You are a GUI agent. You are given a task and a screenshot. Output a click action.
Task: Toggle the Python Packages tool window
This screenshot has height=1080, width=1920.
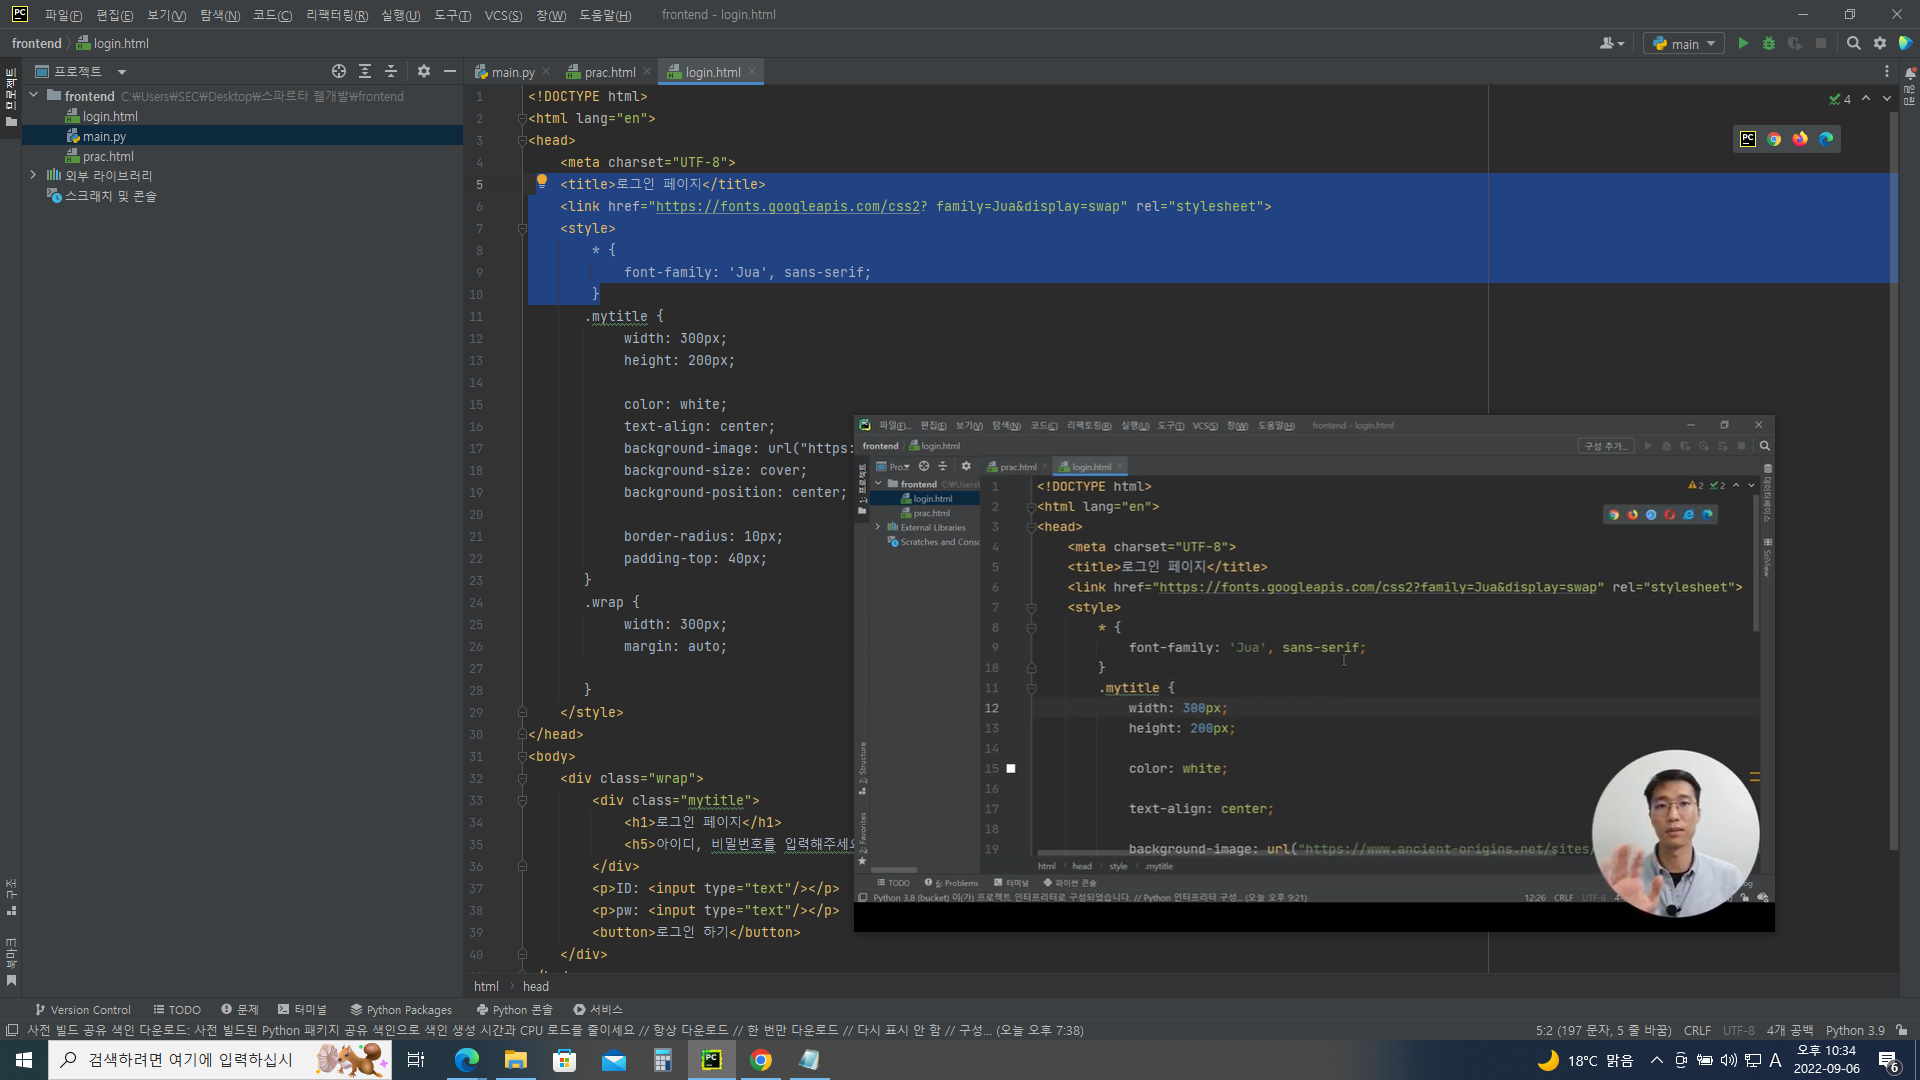point(401,1010)
